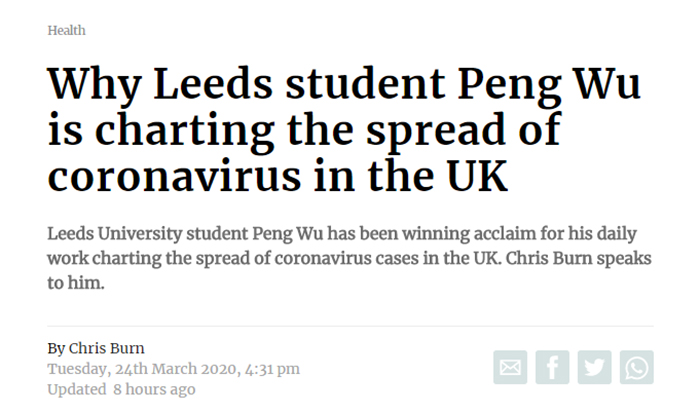Click the 'Updated 8 hours ago' text
Image resolution: width=700 pixels, height=420 pixels.
point(121,389)
